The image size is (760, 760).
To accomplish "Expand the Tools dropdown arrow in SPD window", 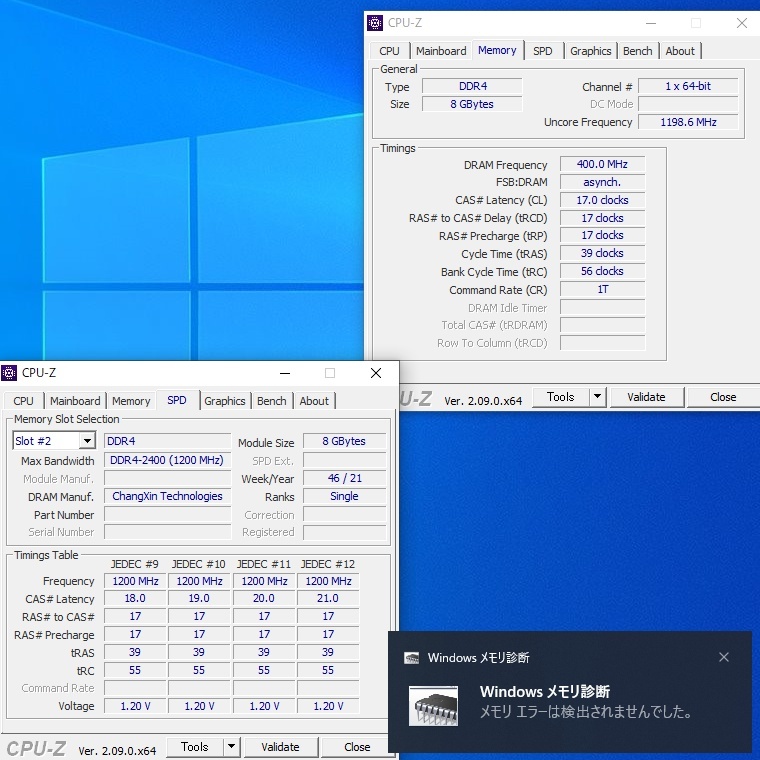I will (231, 747).
